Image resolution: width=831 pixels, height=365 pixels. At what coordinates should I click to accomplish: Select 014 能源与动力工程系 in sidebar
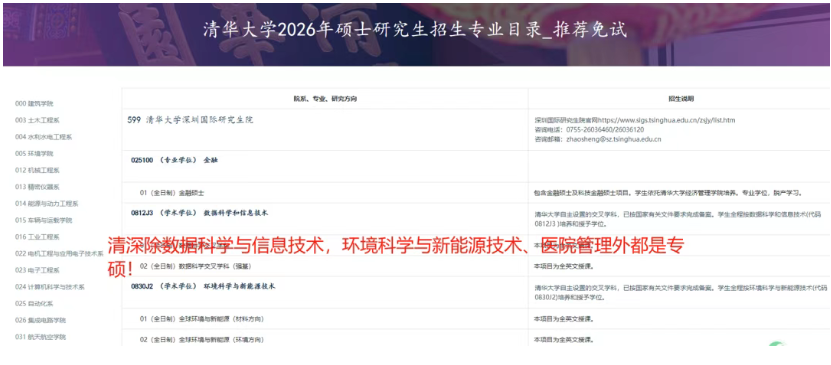pos(47,203)
